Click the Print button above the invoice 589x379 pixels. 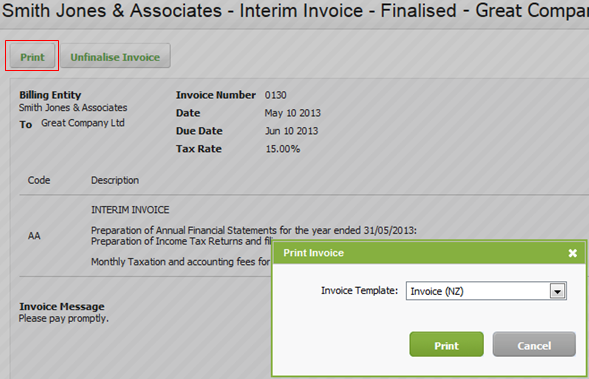32,56
